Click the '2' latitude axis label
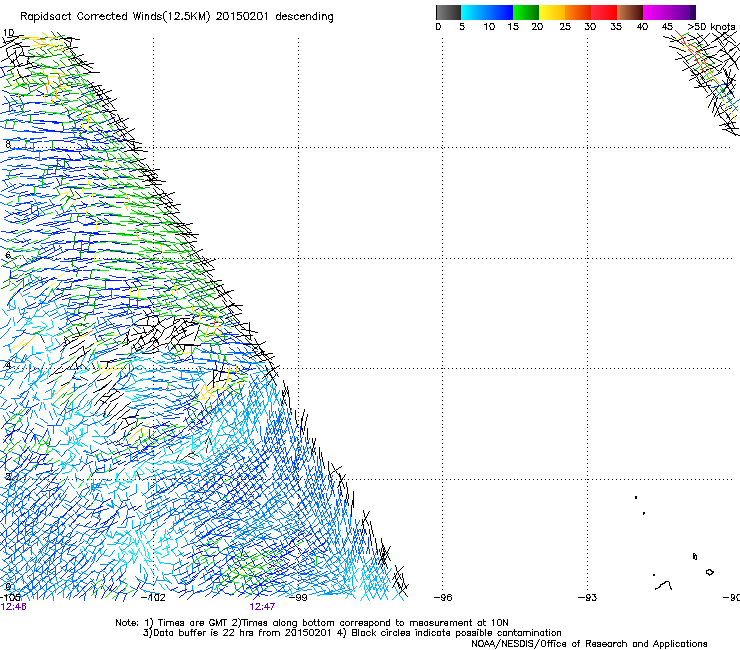740x650 pixels. tap(8, 476)
